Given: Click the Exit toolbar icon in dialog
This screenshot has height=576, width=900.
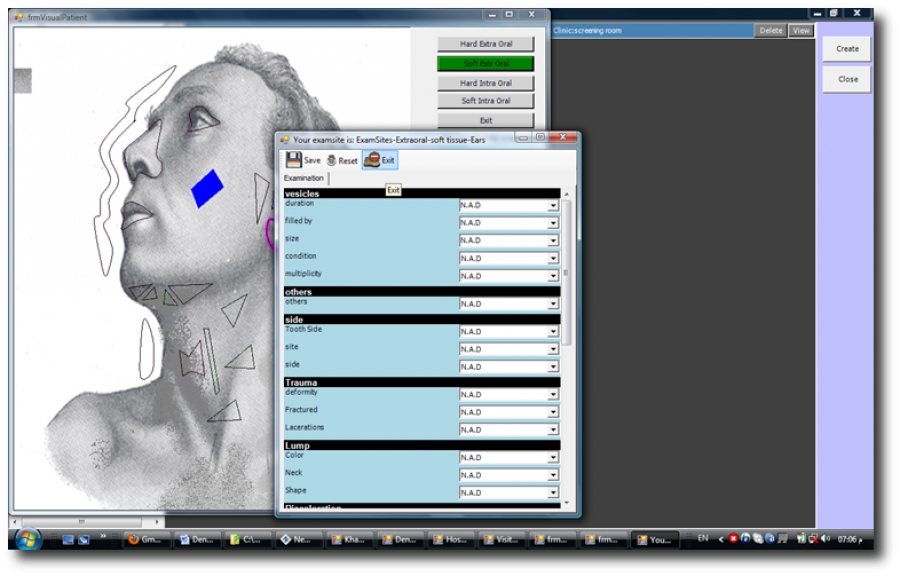Looking at the screenshot, I should (371, 160).
